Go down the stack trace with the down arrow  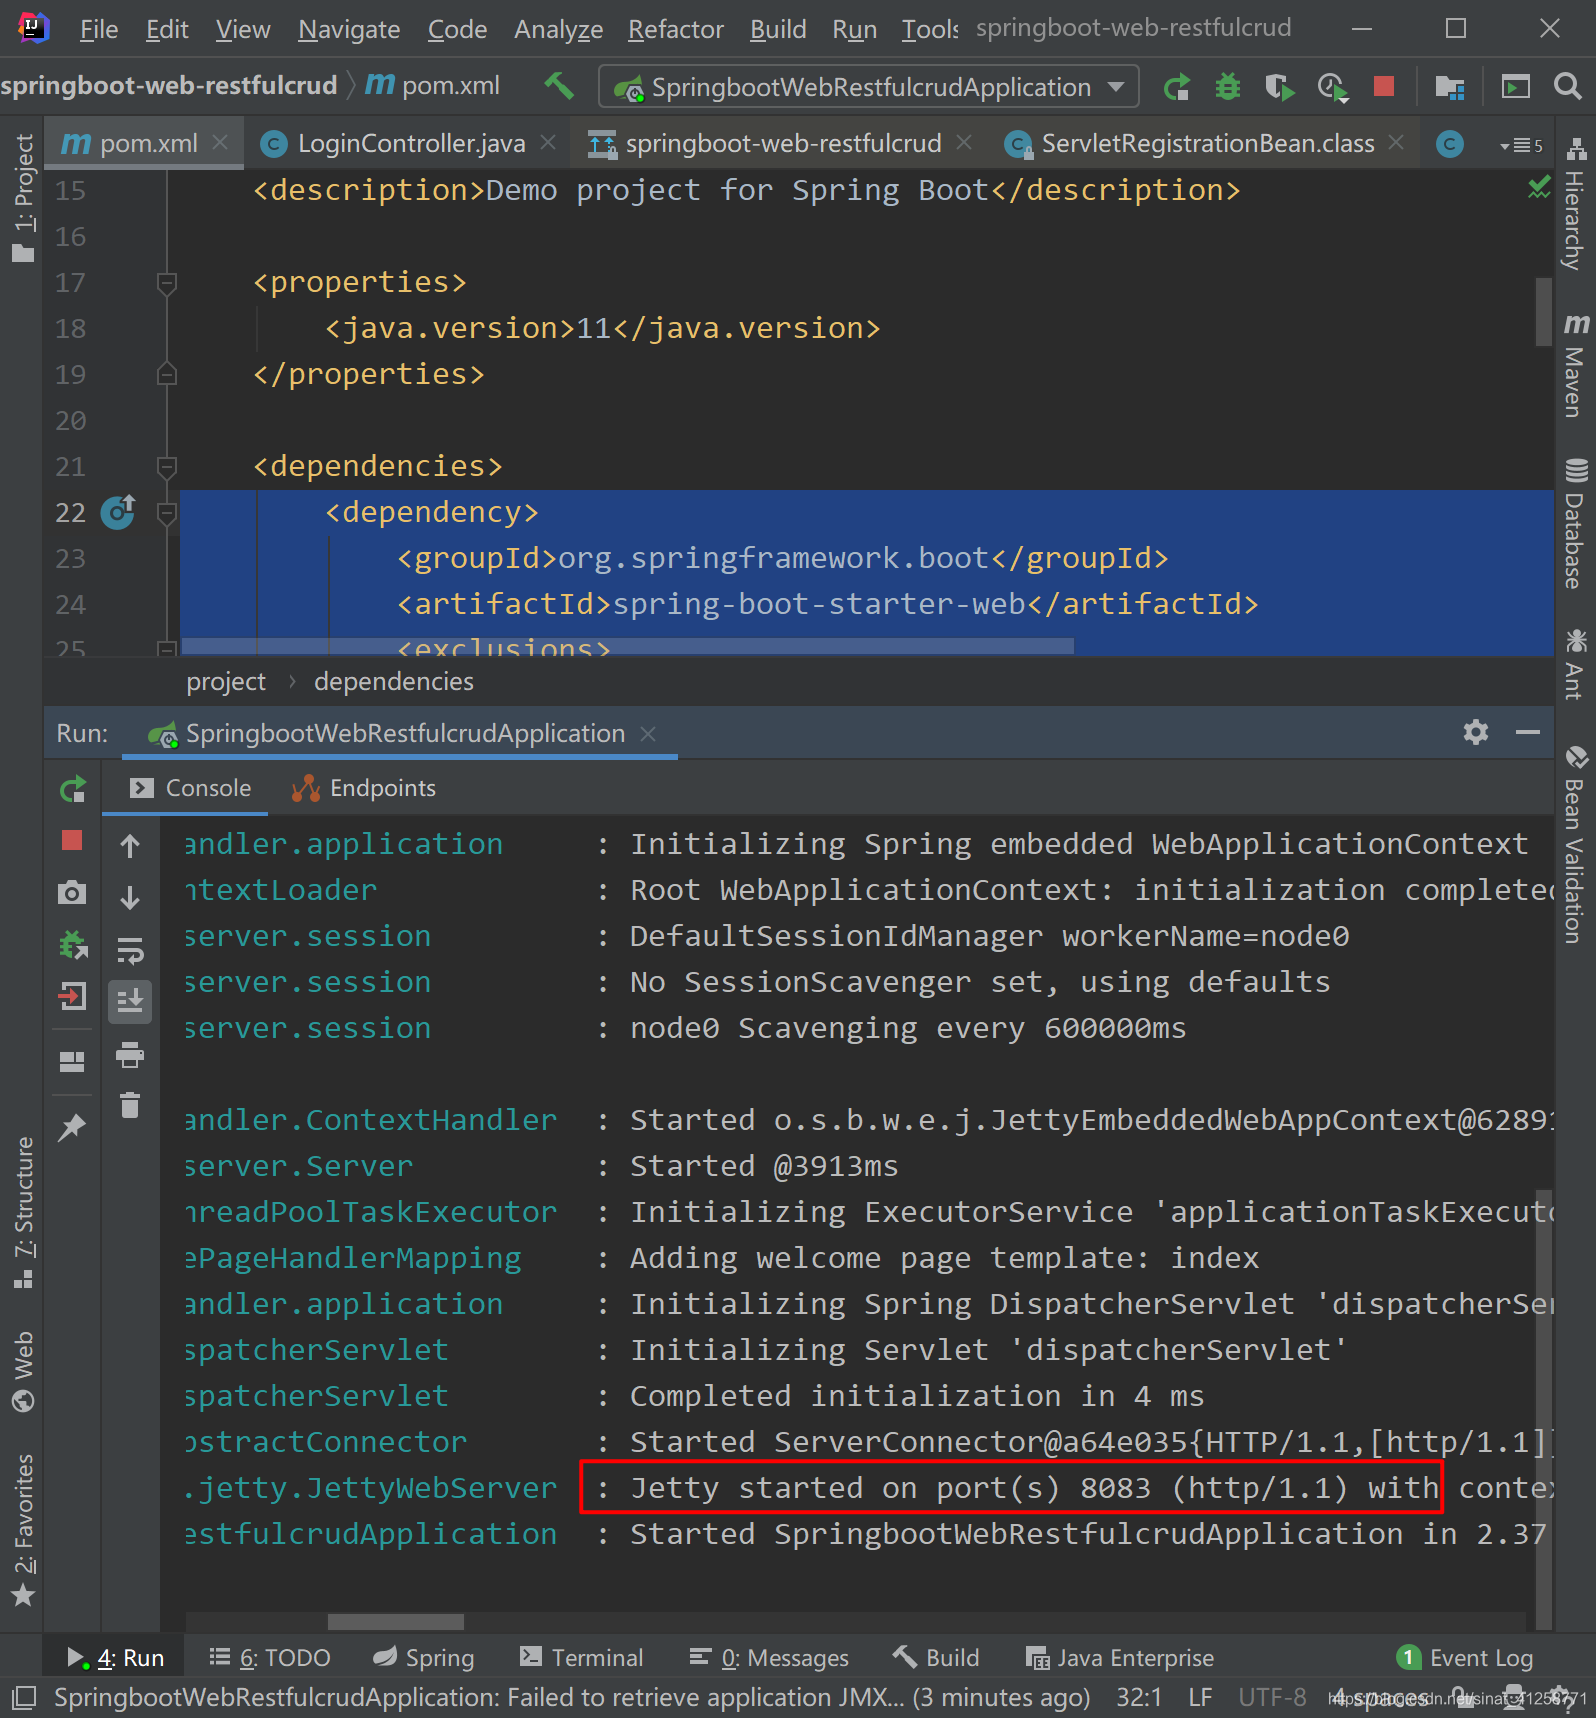(130, 898)
